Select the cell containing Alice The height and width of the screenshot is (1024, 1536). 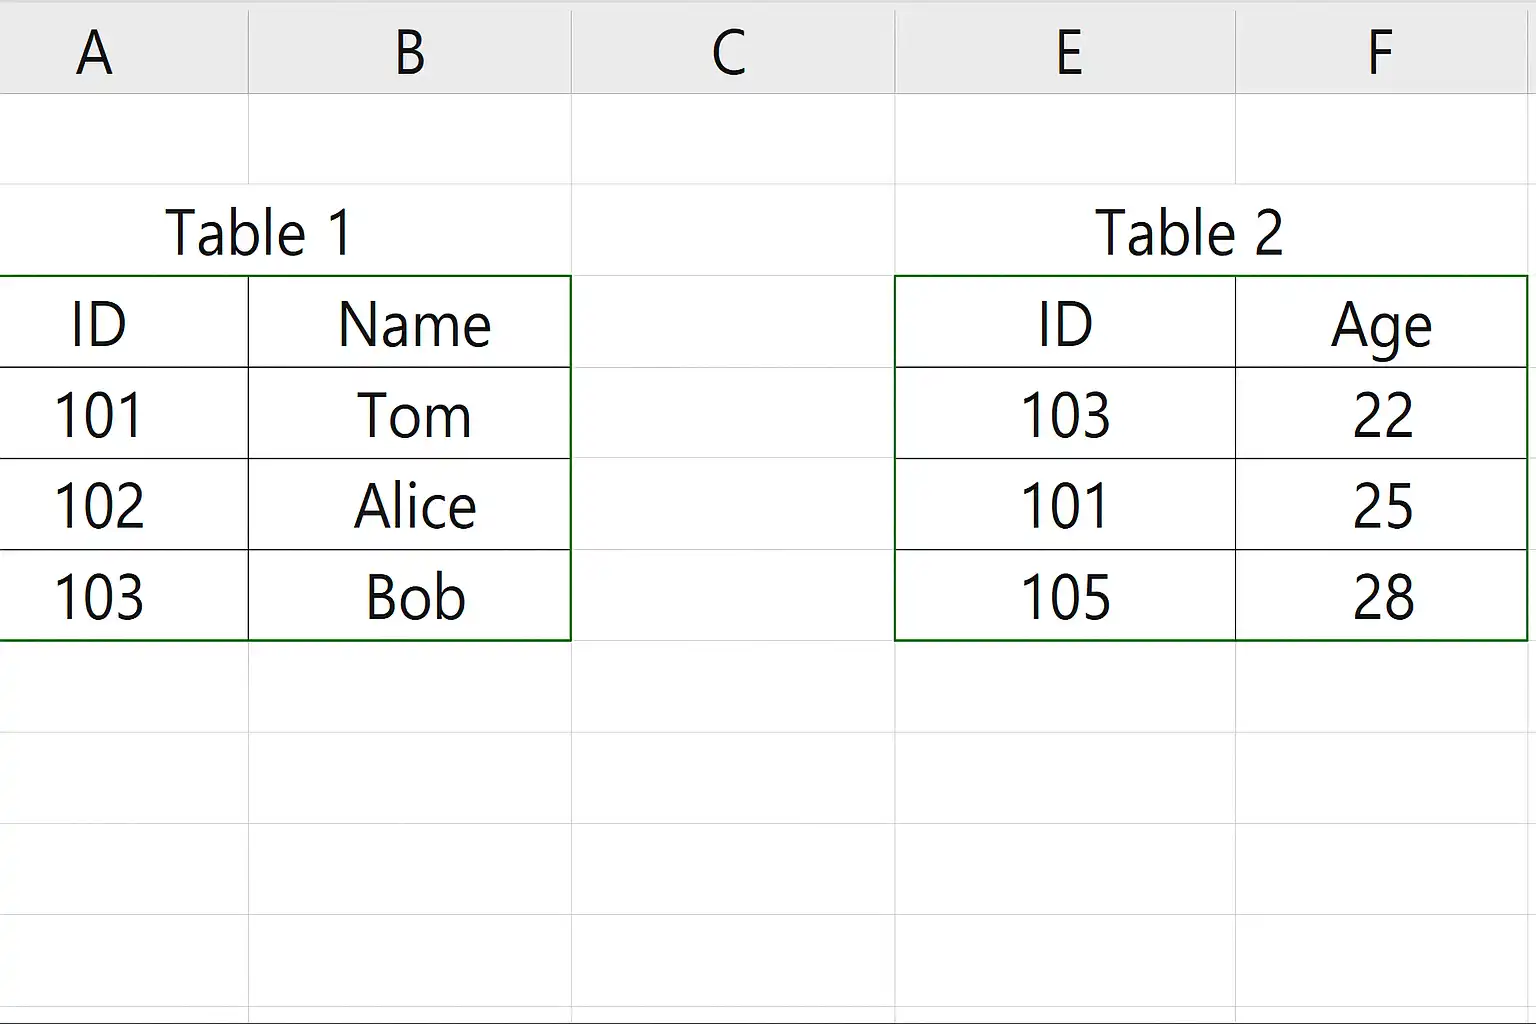[x=410, y=505]
